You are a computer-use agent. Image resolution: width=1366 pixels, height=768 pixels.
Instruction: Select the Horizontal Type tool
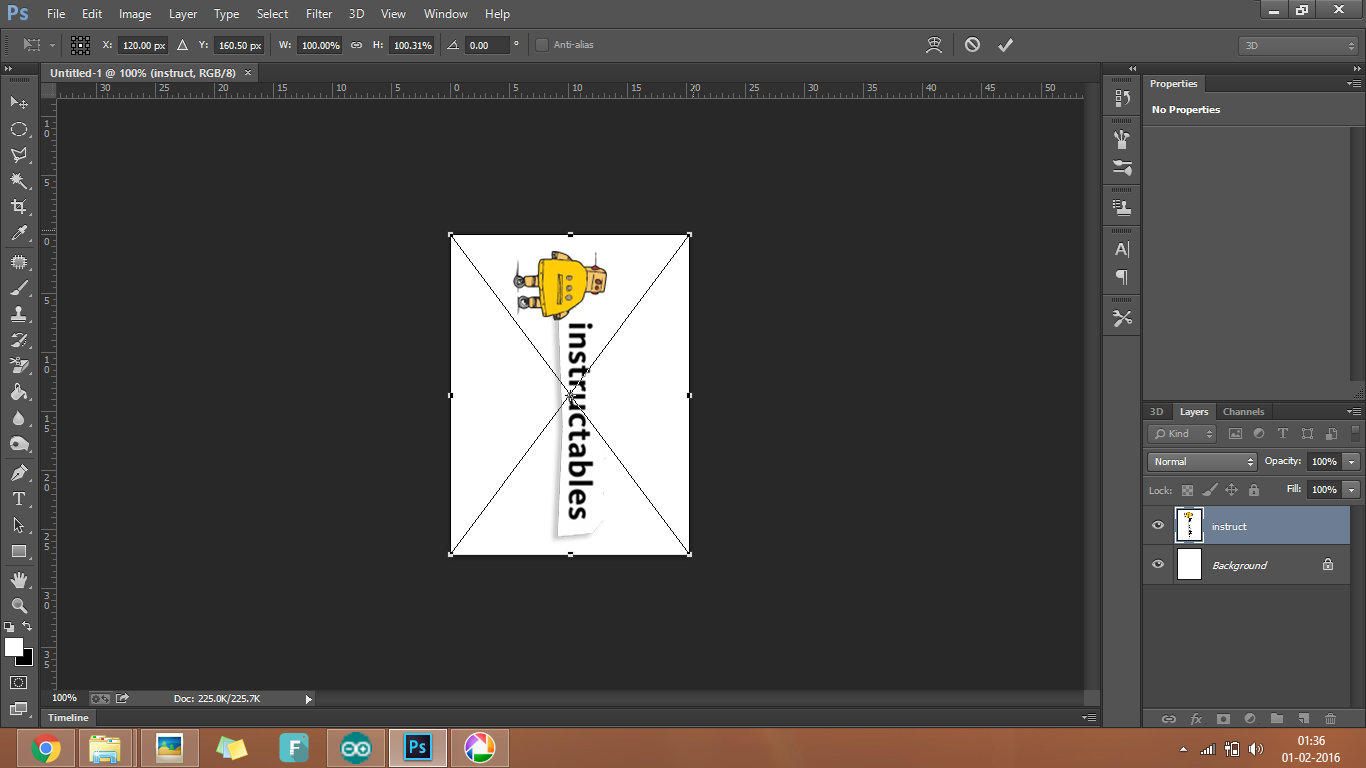pos(19,499)
